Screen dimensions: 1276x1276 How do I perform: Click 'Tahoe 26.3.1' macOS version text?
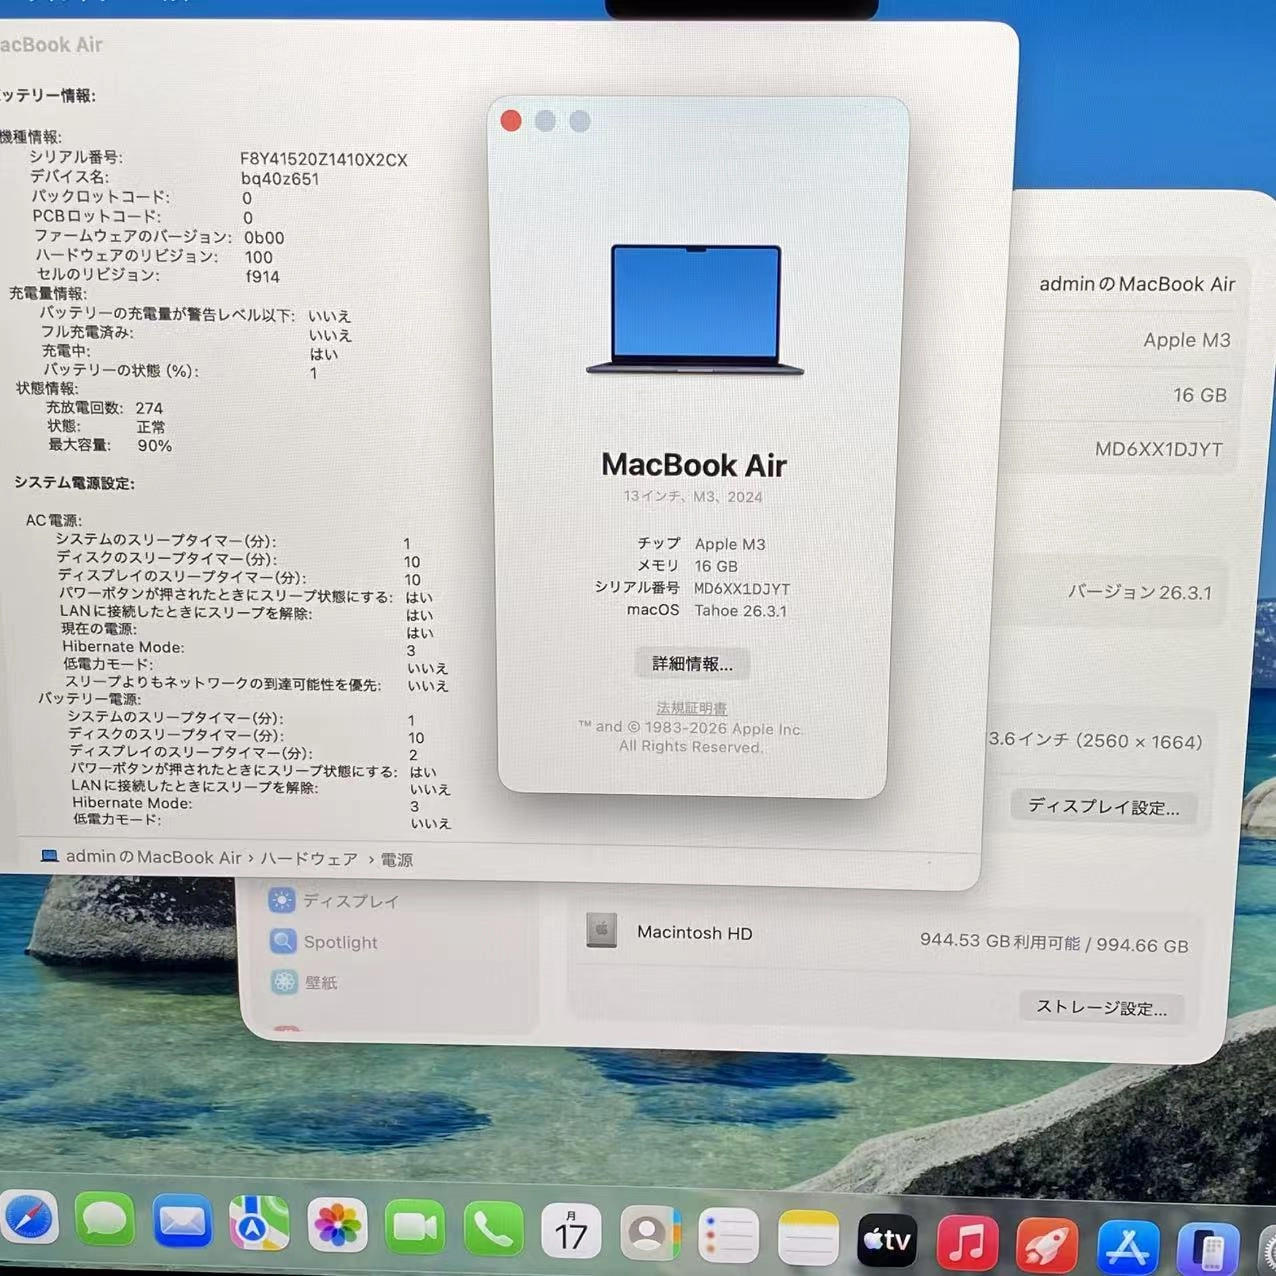tap(741, 611)
